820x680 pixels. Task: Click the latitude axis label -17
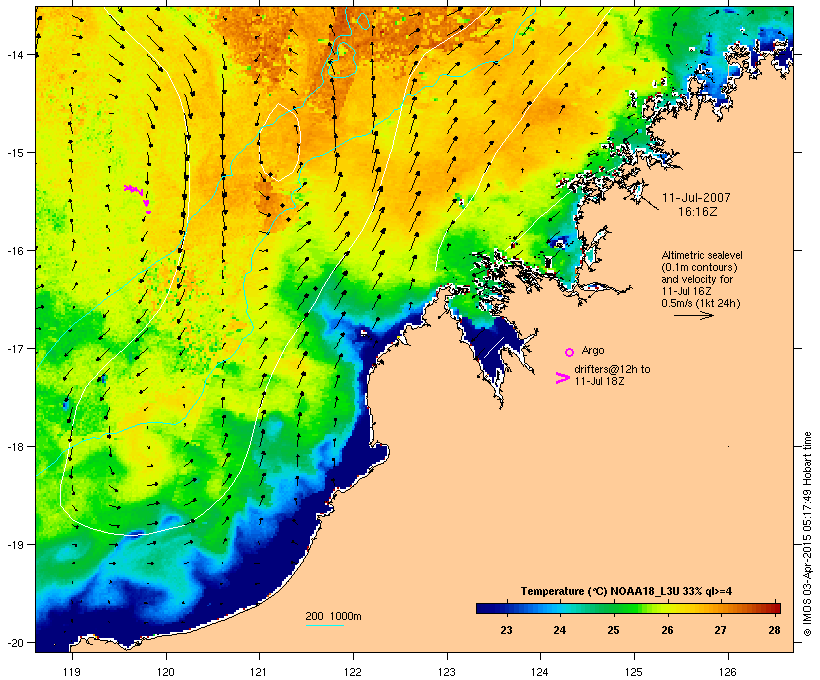[x=15, y=348]
